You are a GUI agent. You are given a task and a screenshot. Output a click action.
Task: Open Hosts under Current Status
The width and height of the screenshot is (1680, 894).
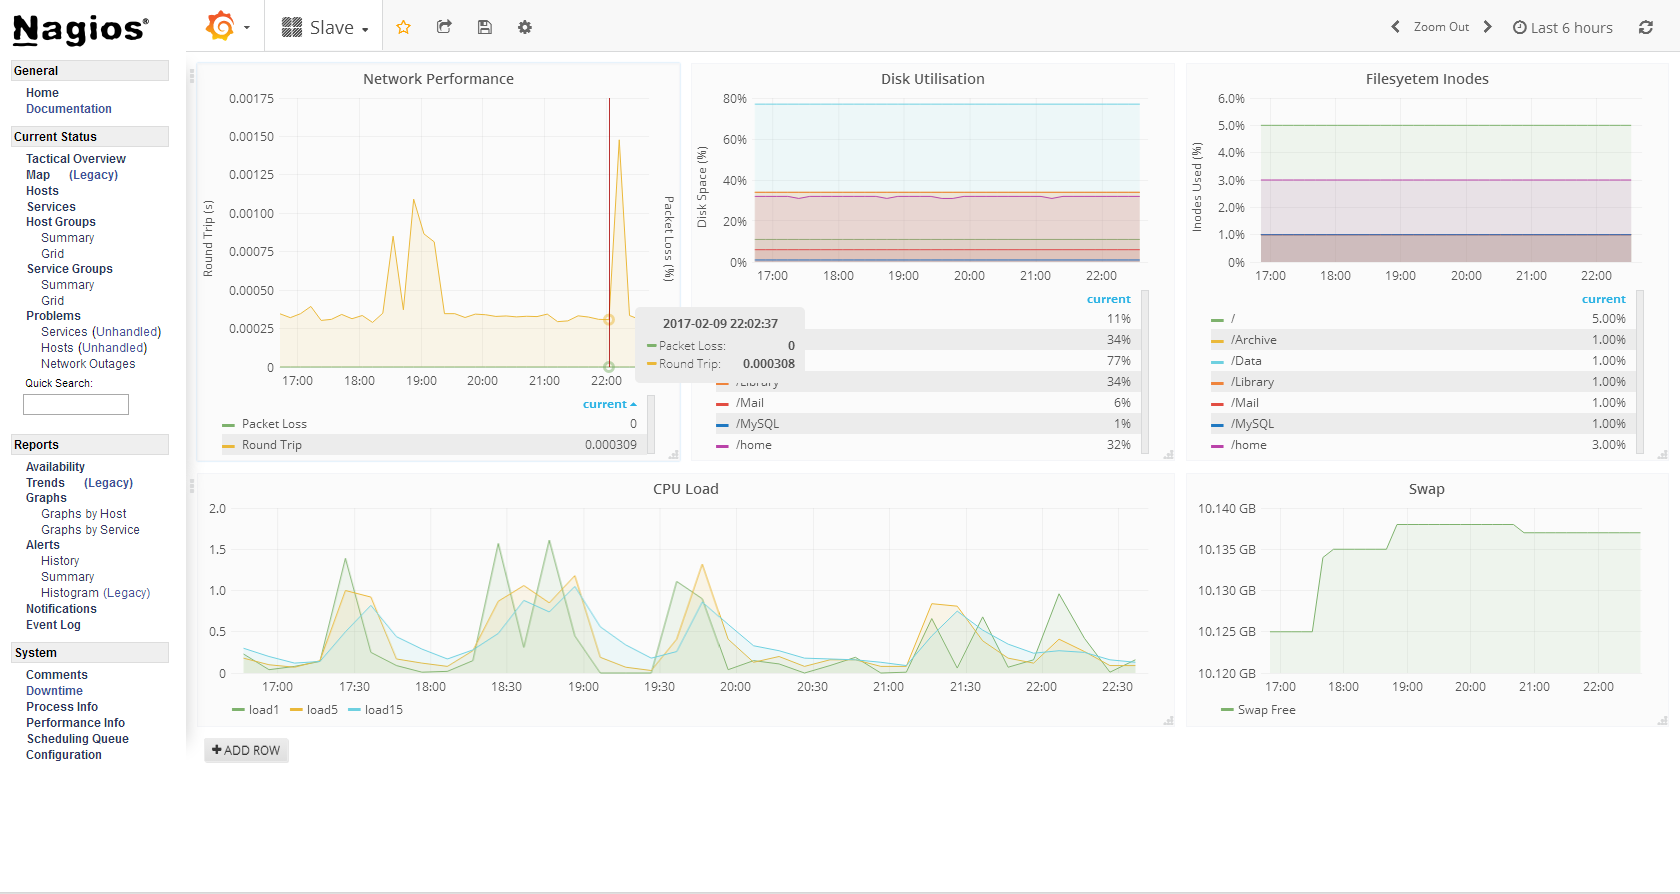42,191
